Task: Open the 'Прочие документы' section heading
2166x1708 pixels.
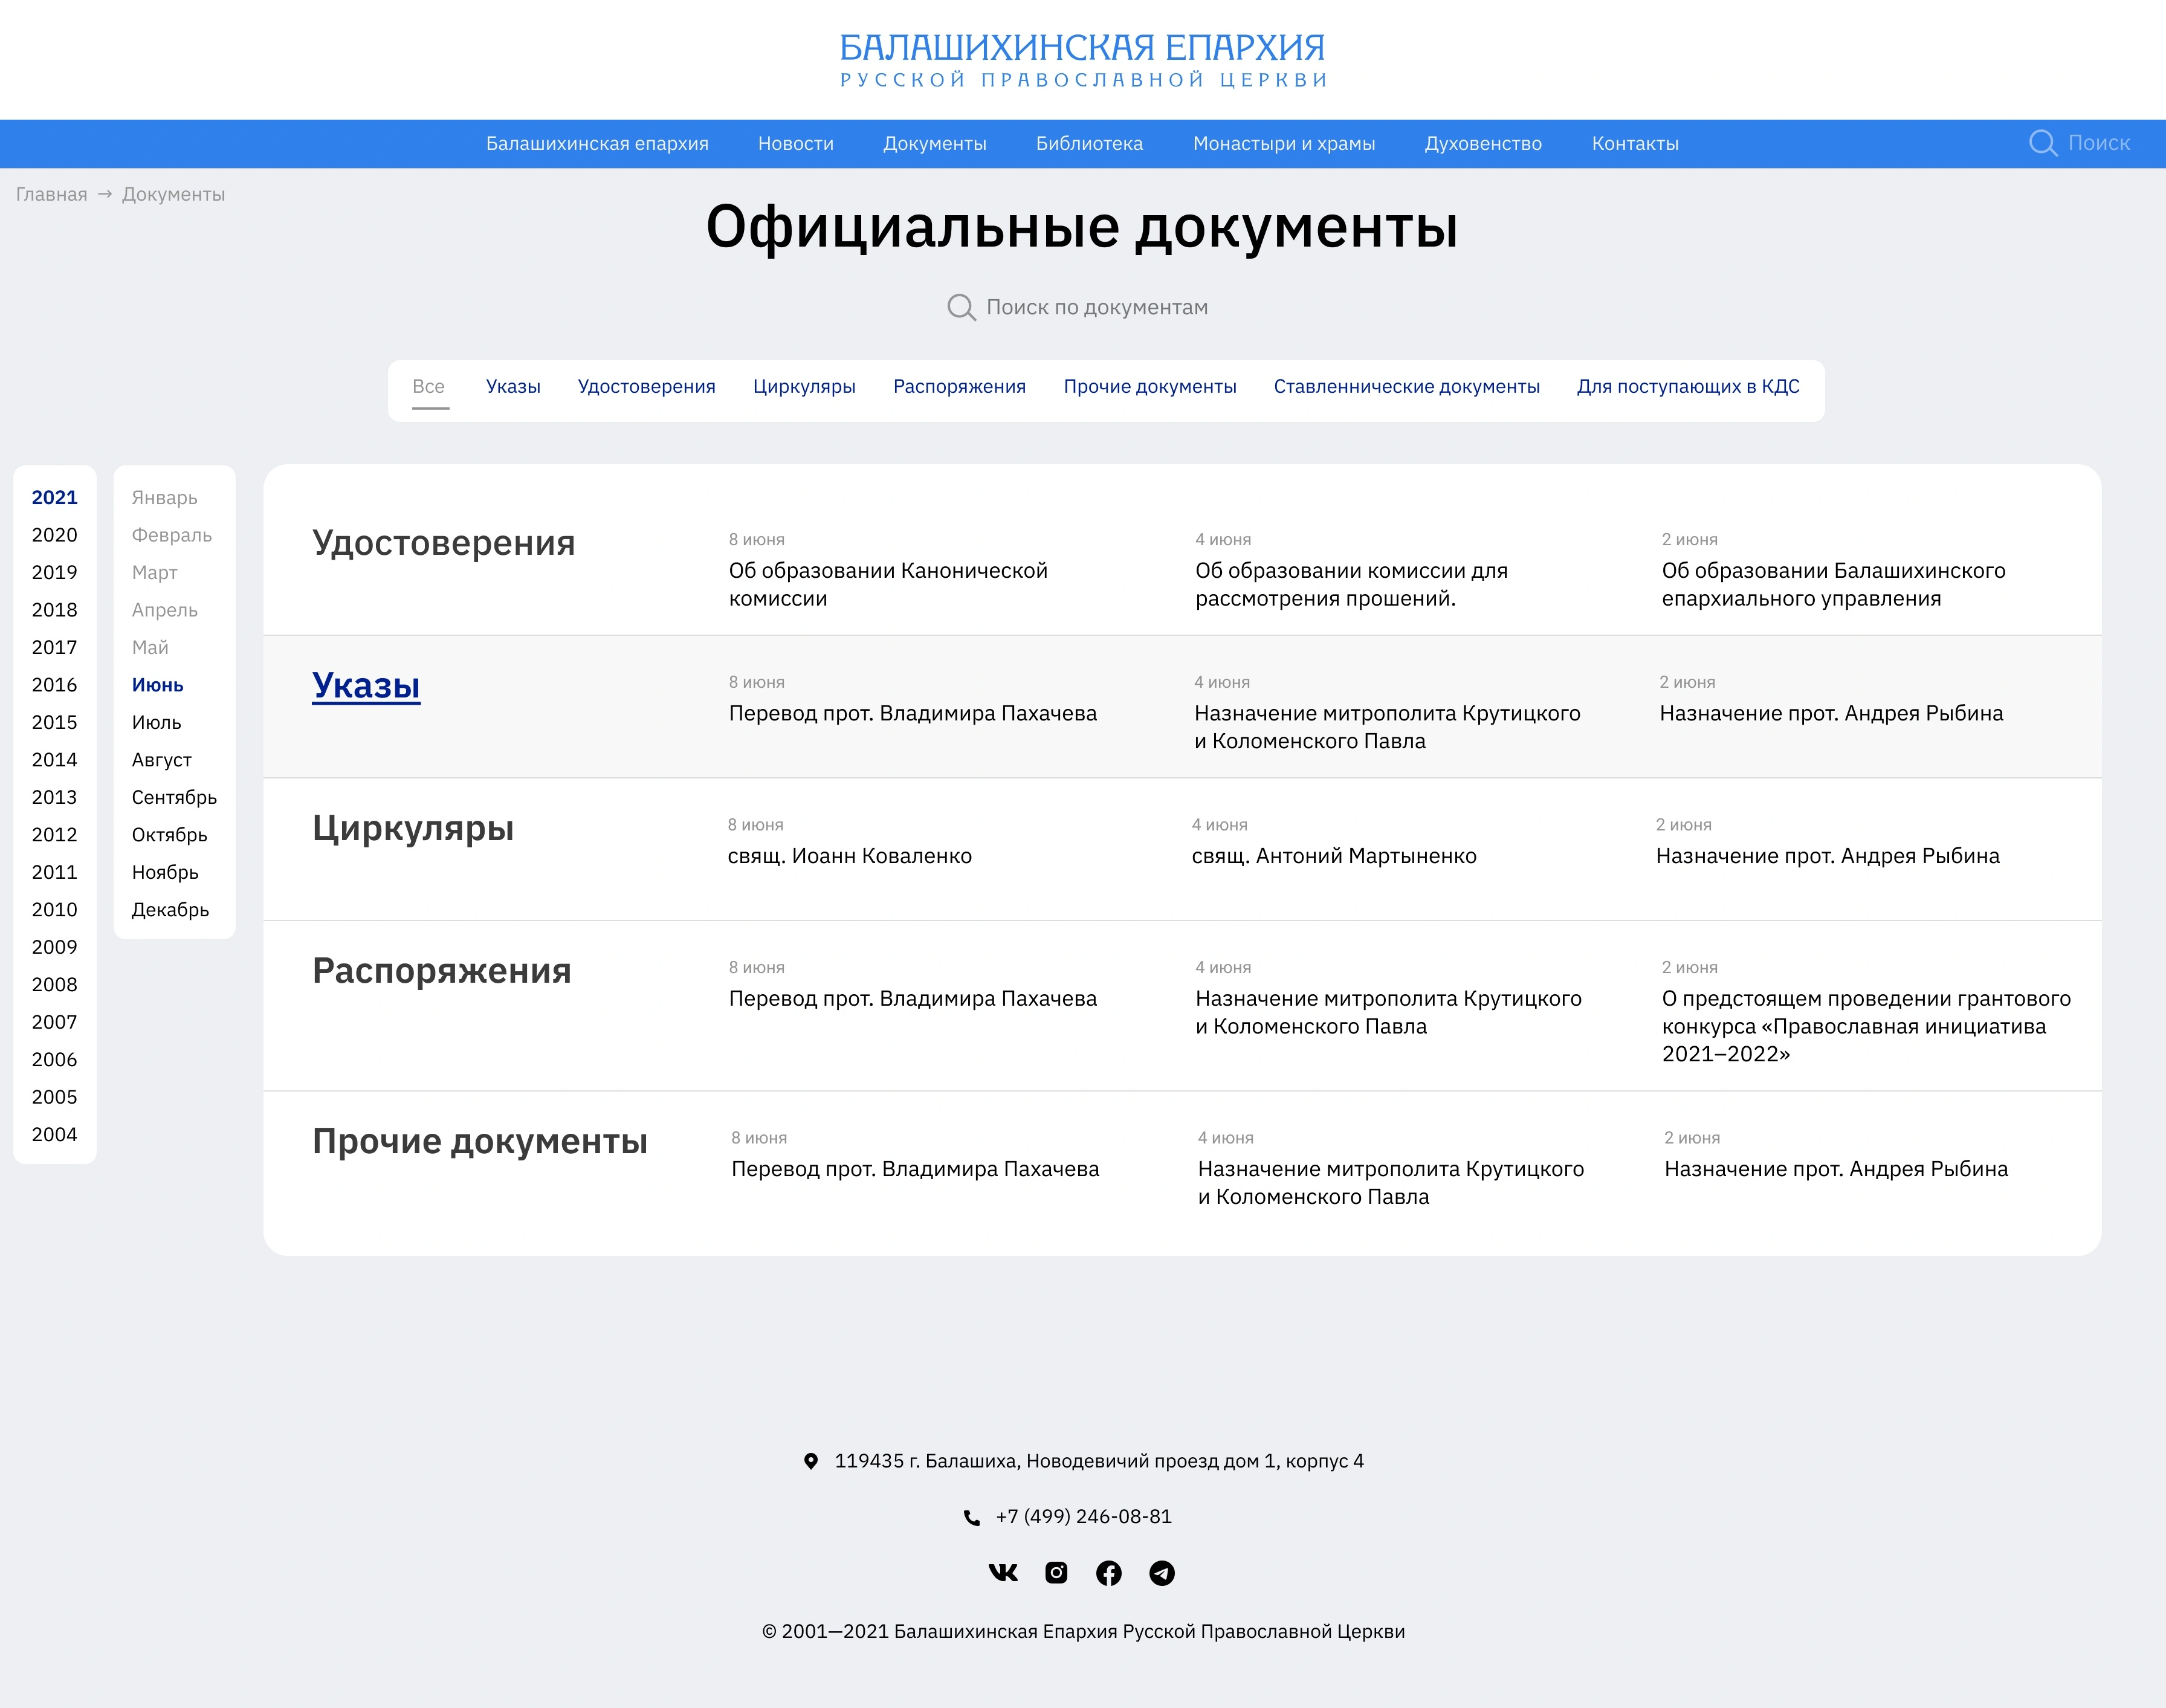Action: point(480,1141)
